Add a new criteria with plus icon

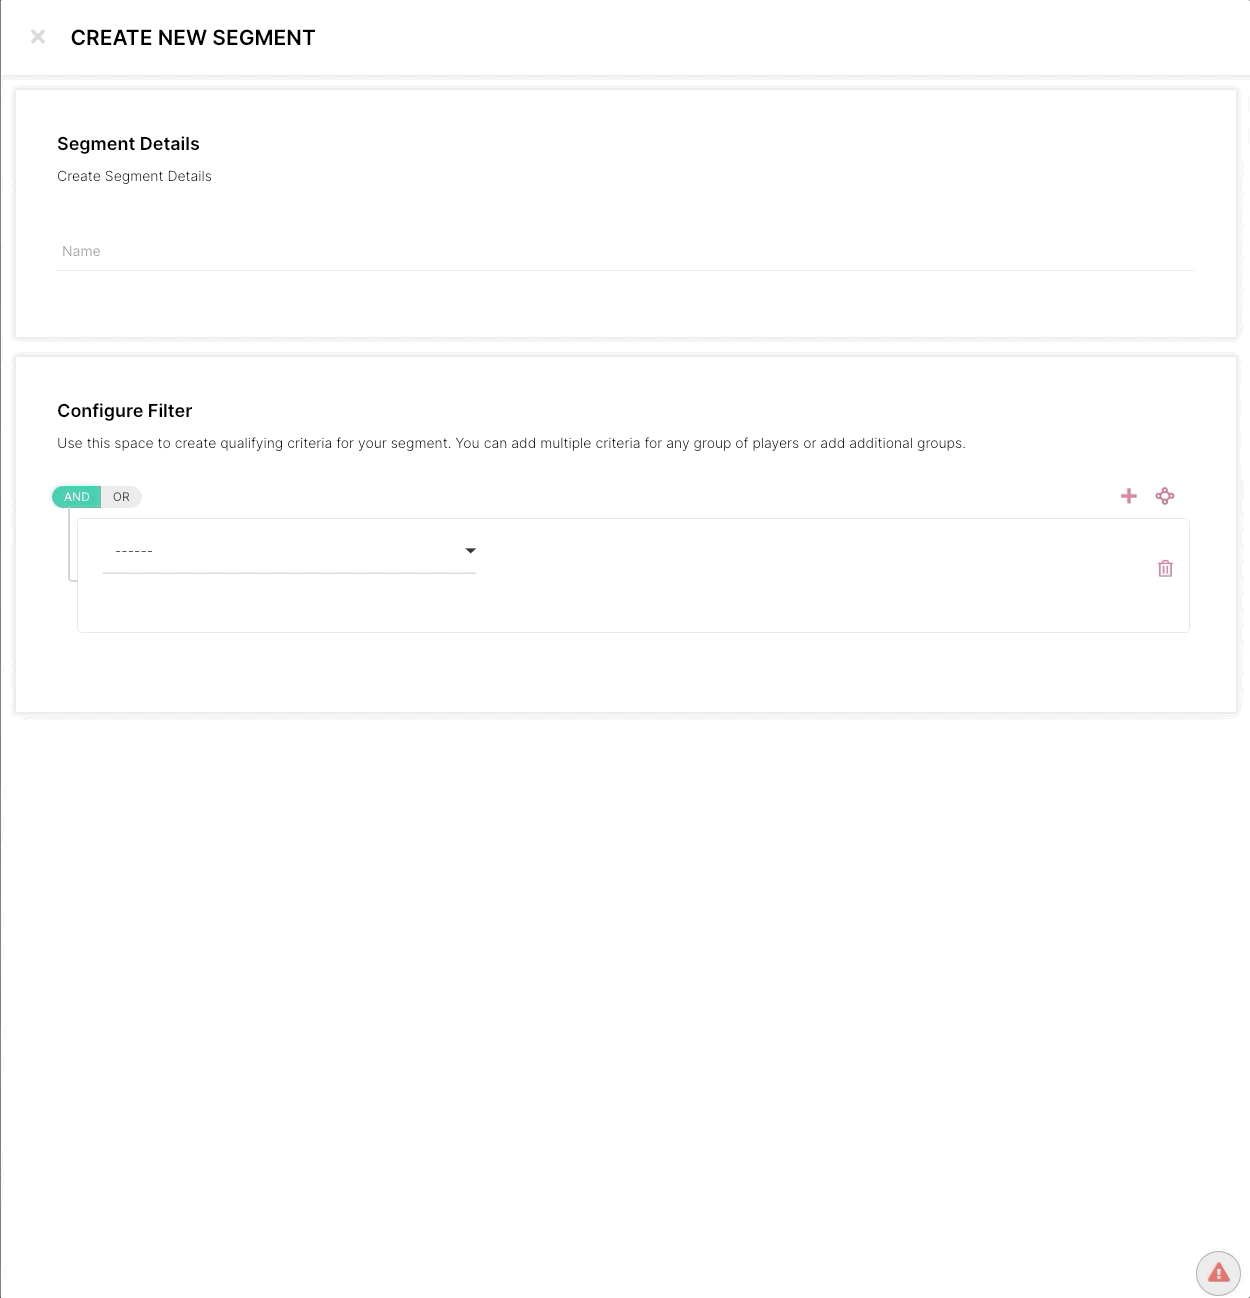click(1129, 496)
